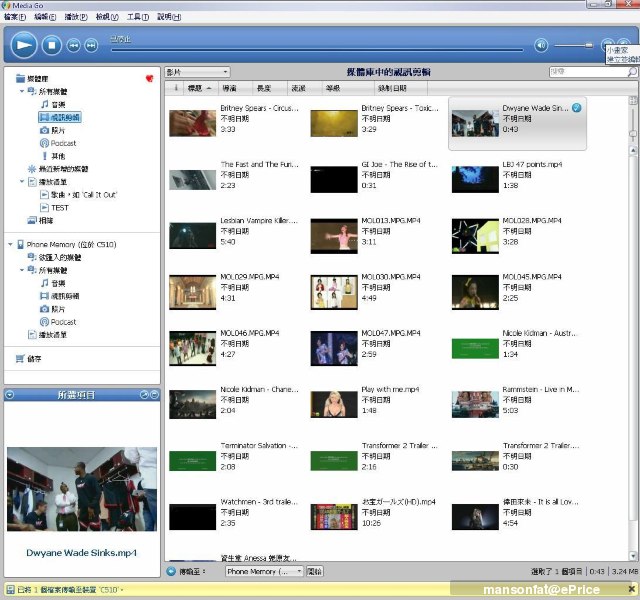
Task: Open the store with shopping cart icon
Action: click(28, 359)
